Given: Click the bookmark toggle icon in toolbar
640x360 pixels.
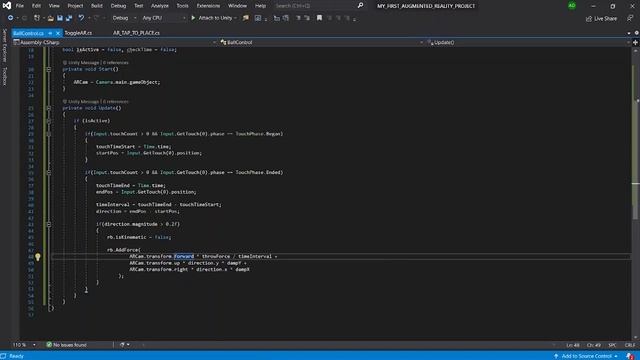Looking at the screenshot, I should click(320, 18).
